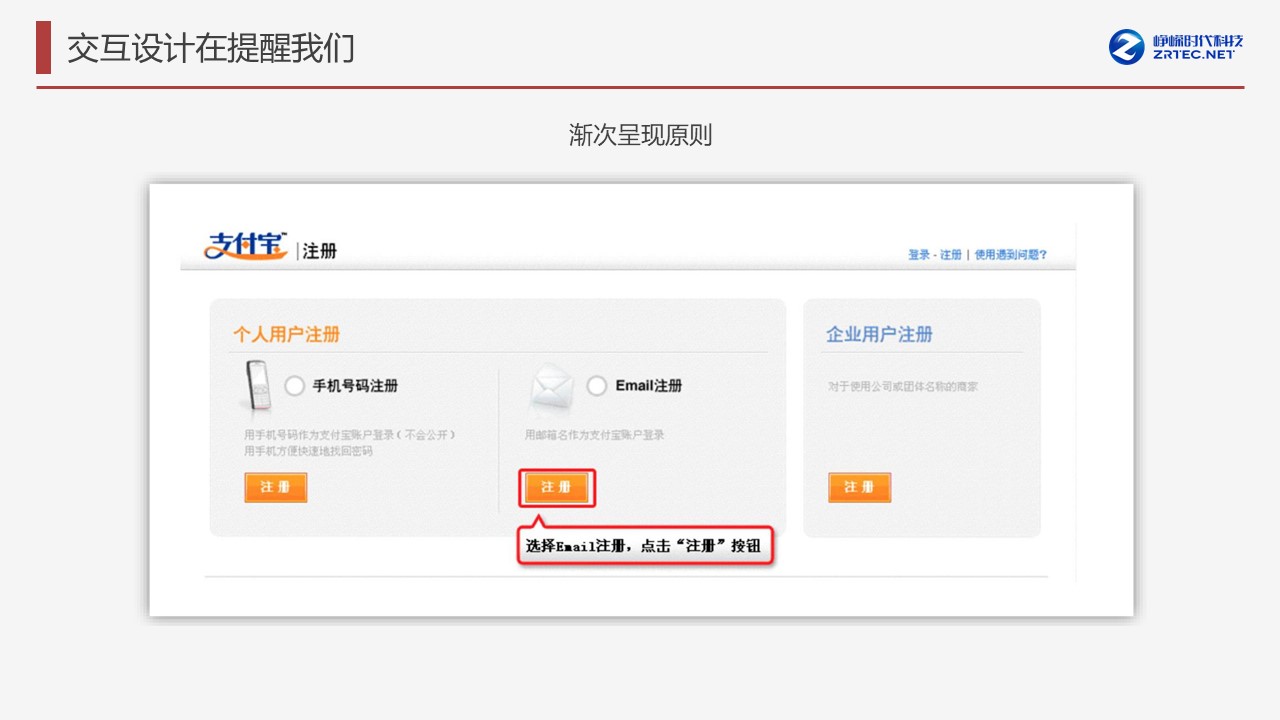Screen dimensions: 1280x720
Task: Click the red accent bar beside the title
Action: pyautogui.click(x=43, y=47)
